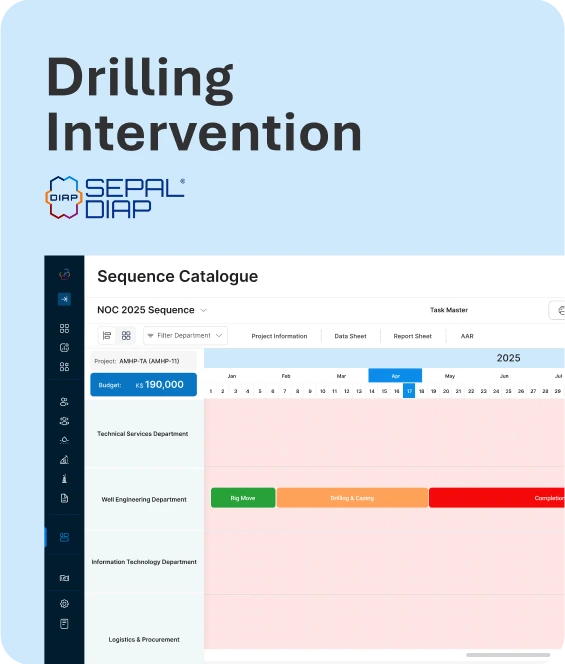Open the chart analytics sidebar icon
The height and width of the screenshot is (664, 565).
pyautogui.click(x=64, y=348)
